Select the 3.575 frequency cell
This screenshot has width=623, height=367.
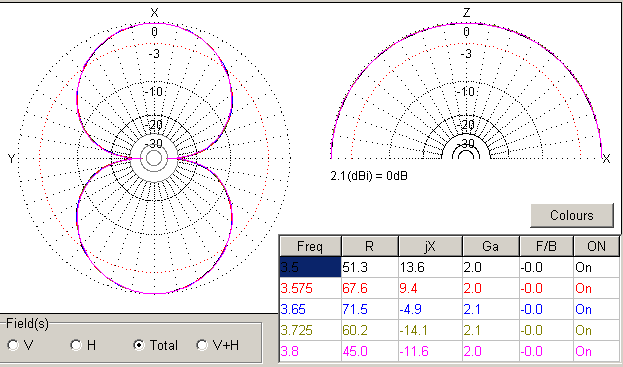coord(310,288)
